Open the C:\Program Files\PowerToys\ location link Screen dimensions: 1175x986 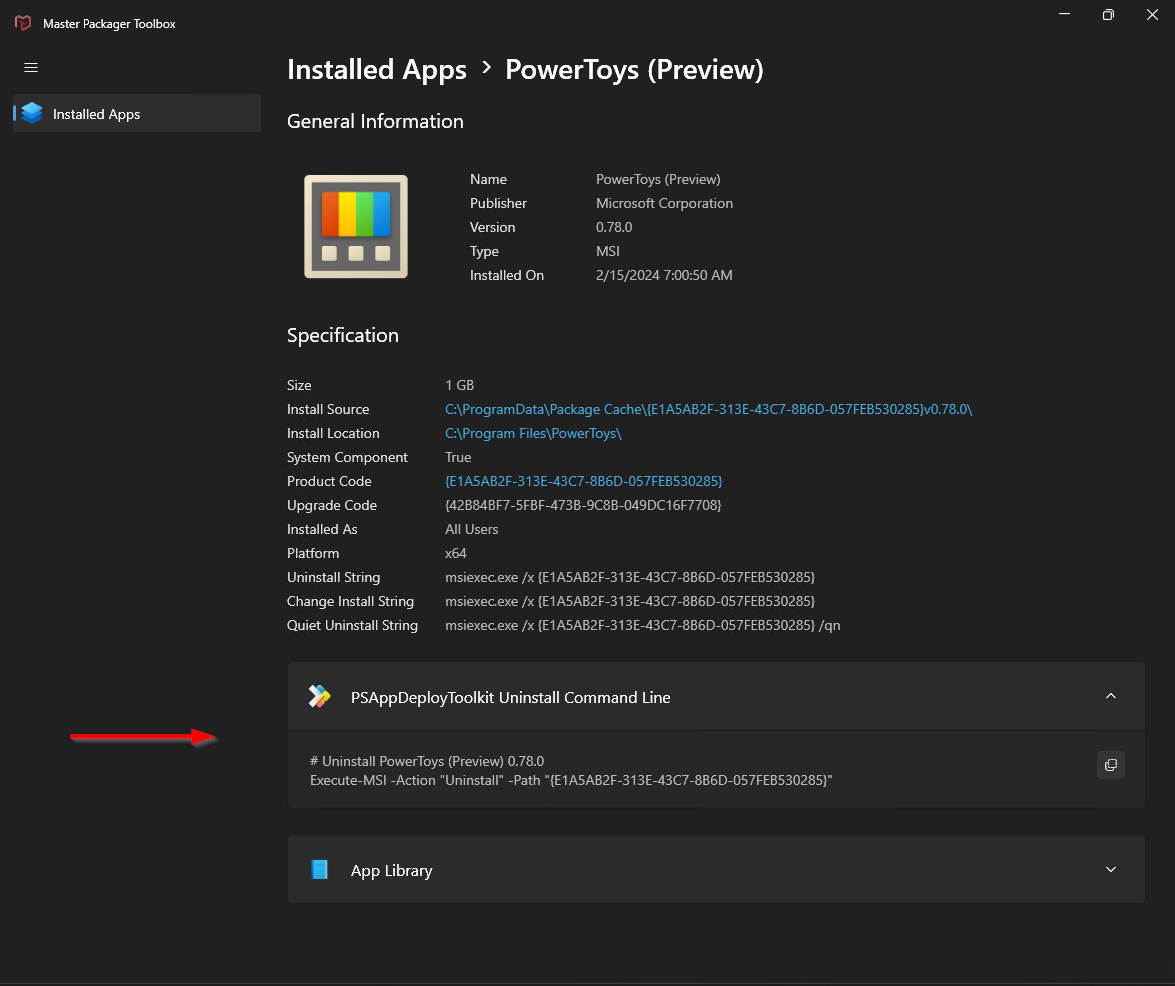click(533, 433)
